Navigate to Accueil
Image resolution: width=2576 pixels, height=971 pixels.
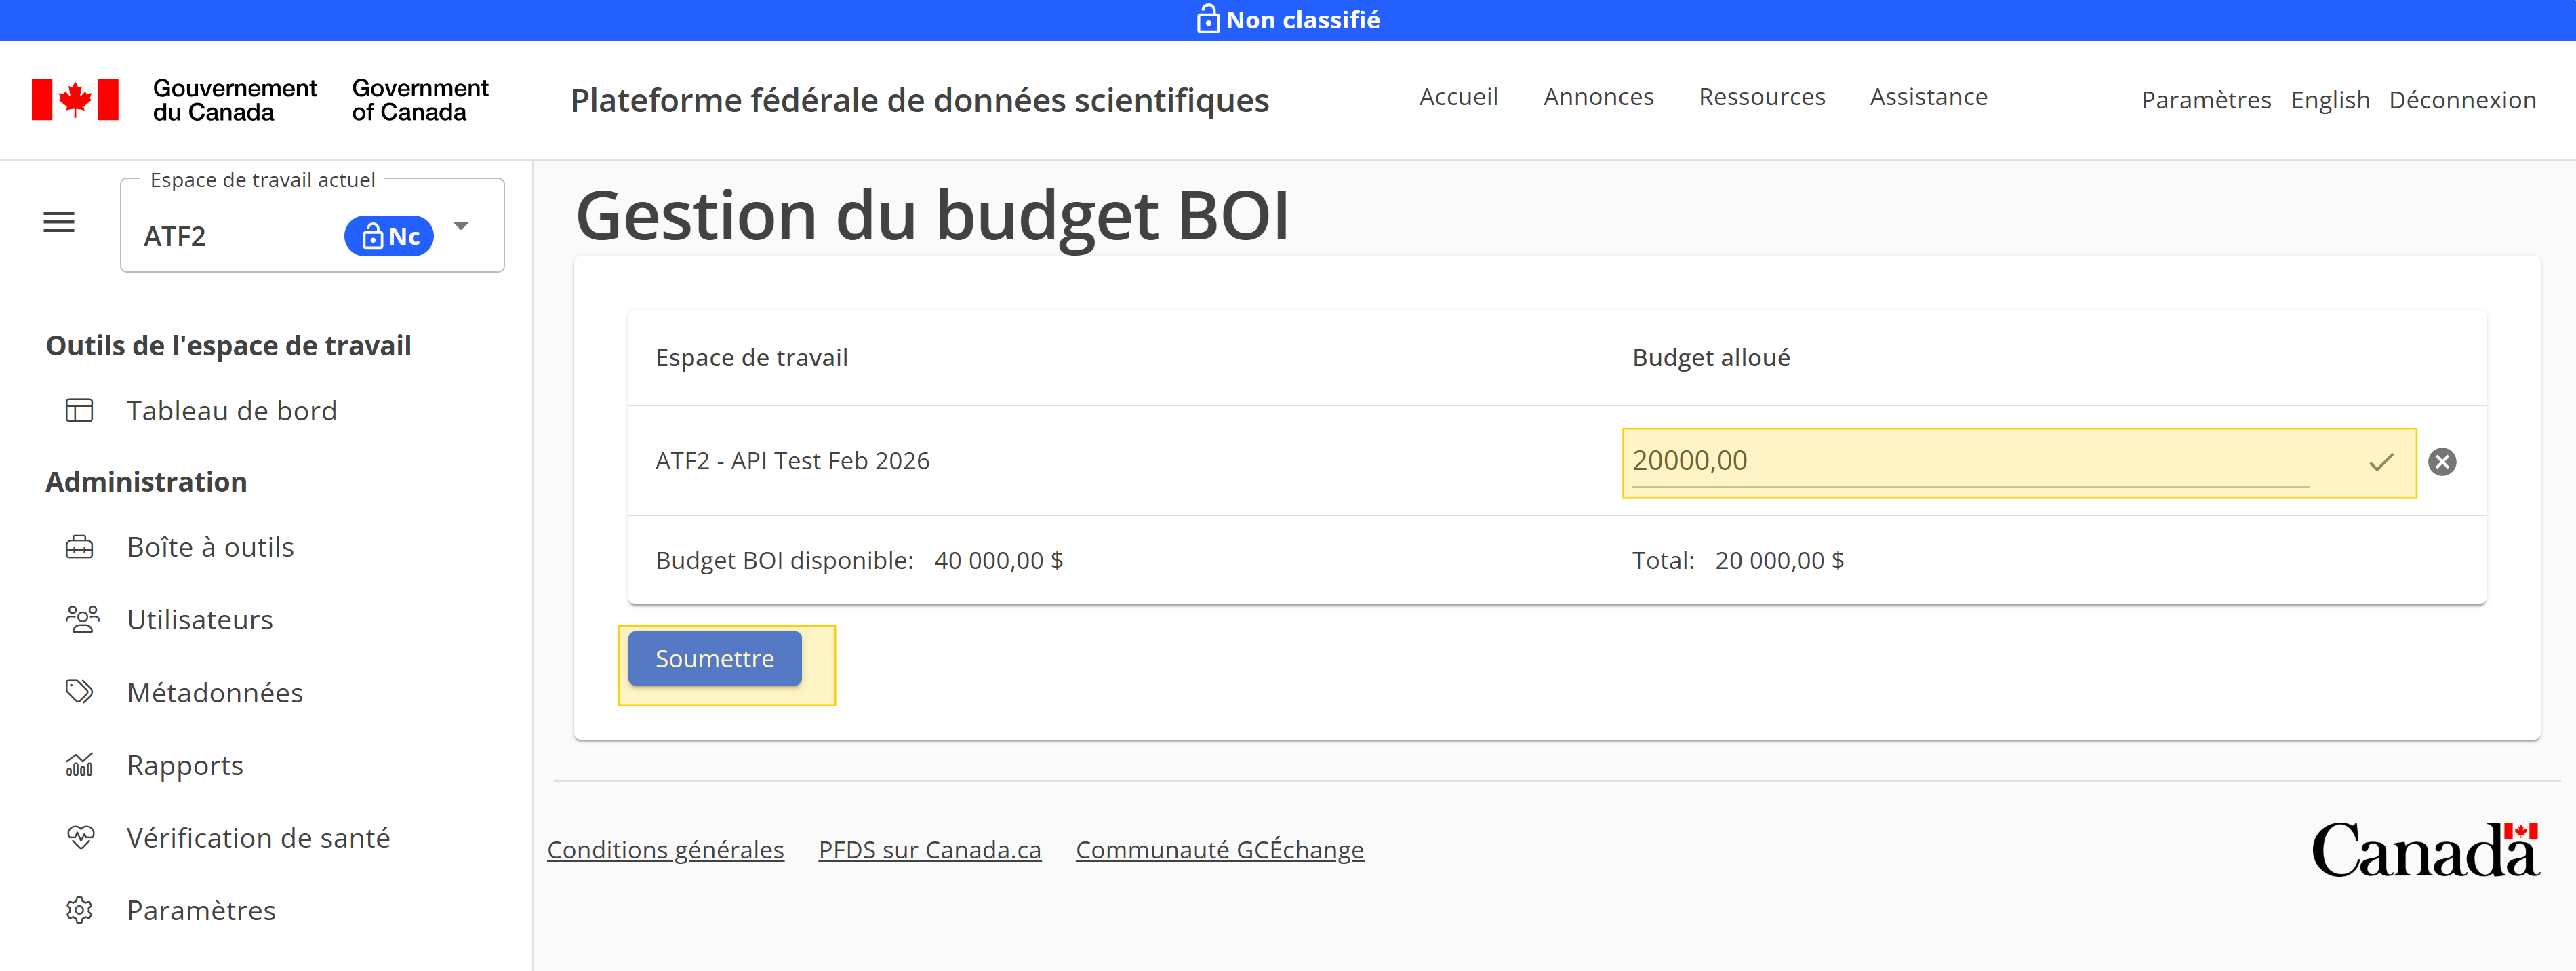pos(1458,97)
